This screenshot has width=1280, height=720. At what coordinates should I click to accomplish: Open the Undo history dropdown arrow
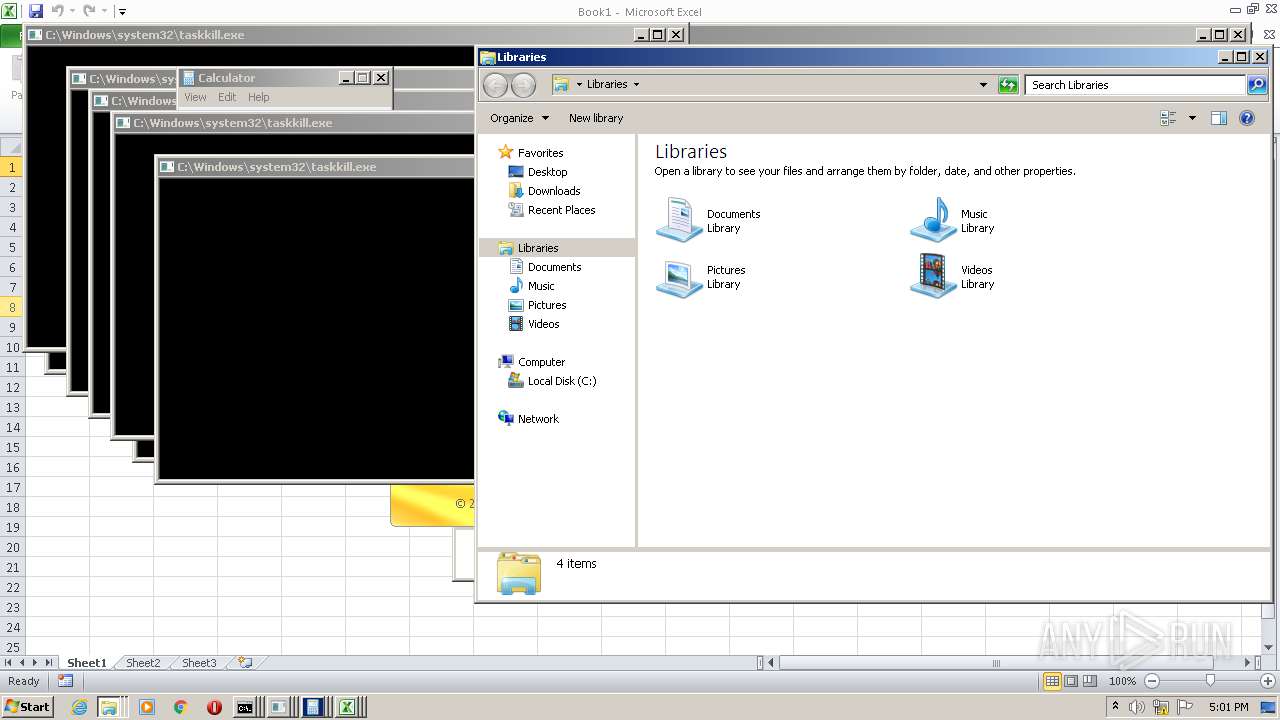(72, 11)
